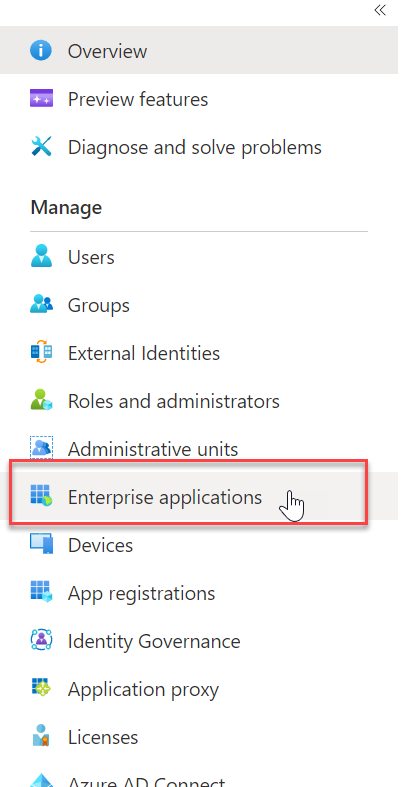Open App registrations
The height and width of the screenshot is (787, 402).
[142, 593]
